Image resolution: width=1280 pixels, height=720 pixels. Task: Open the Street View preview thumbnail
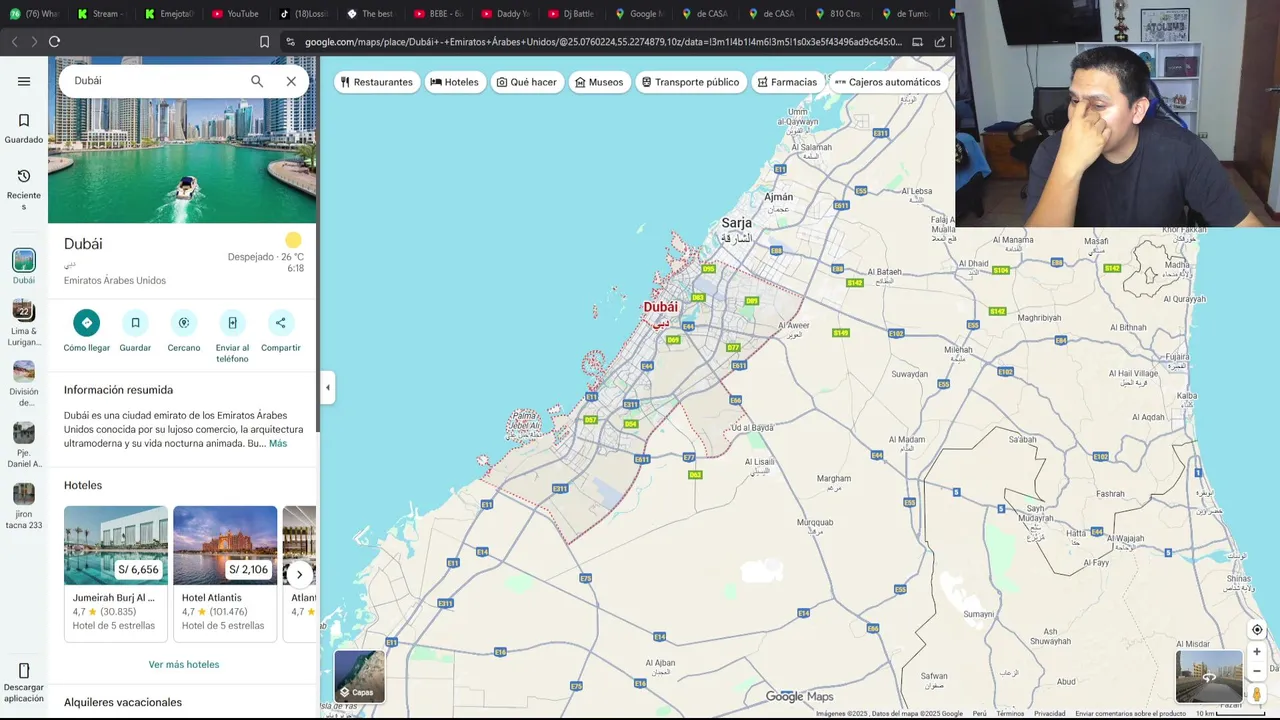tap(1209, 676)
